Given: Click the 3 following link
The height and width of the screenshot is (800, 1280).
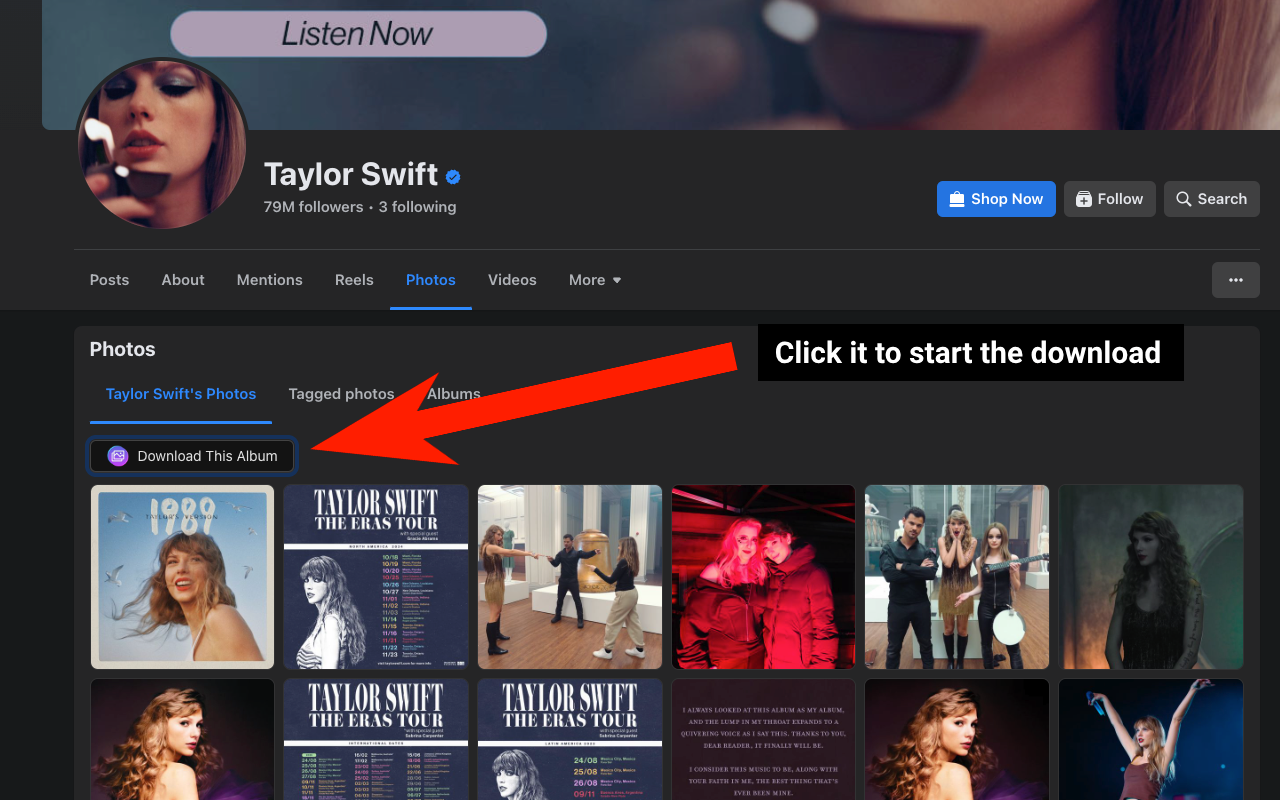Looking at the screenshot, I should 417,207.
